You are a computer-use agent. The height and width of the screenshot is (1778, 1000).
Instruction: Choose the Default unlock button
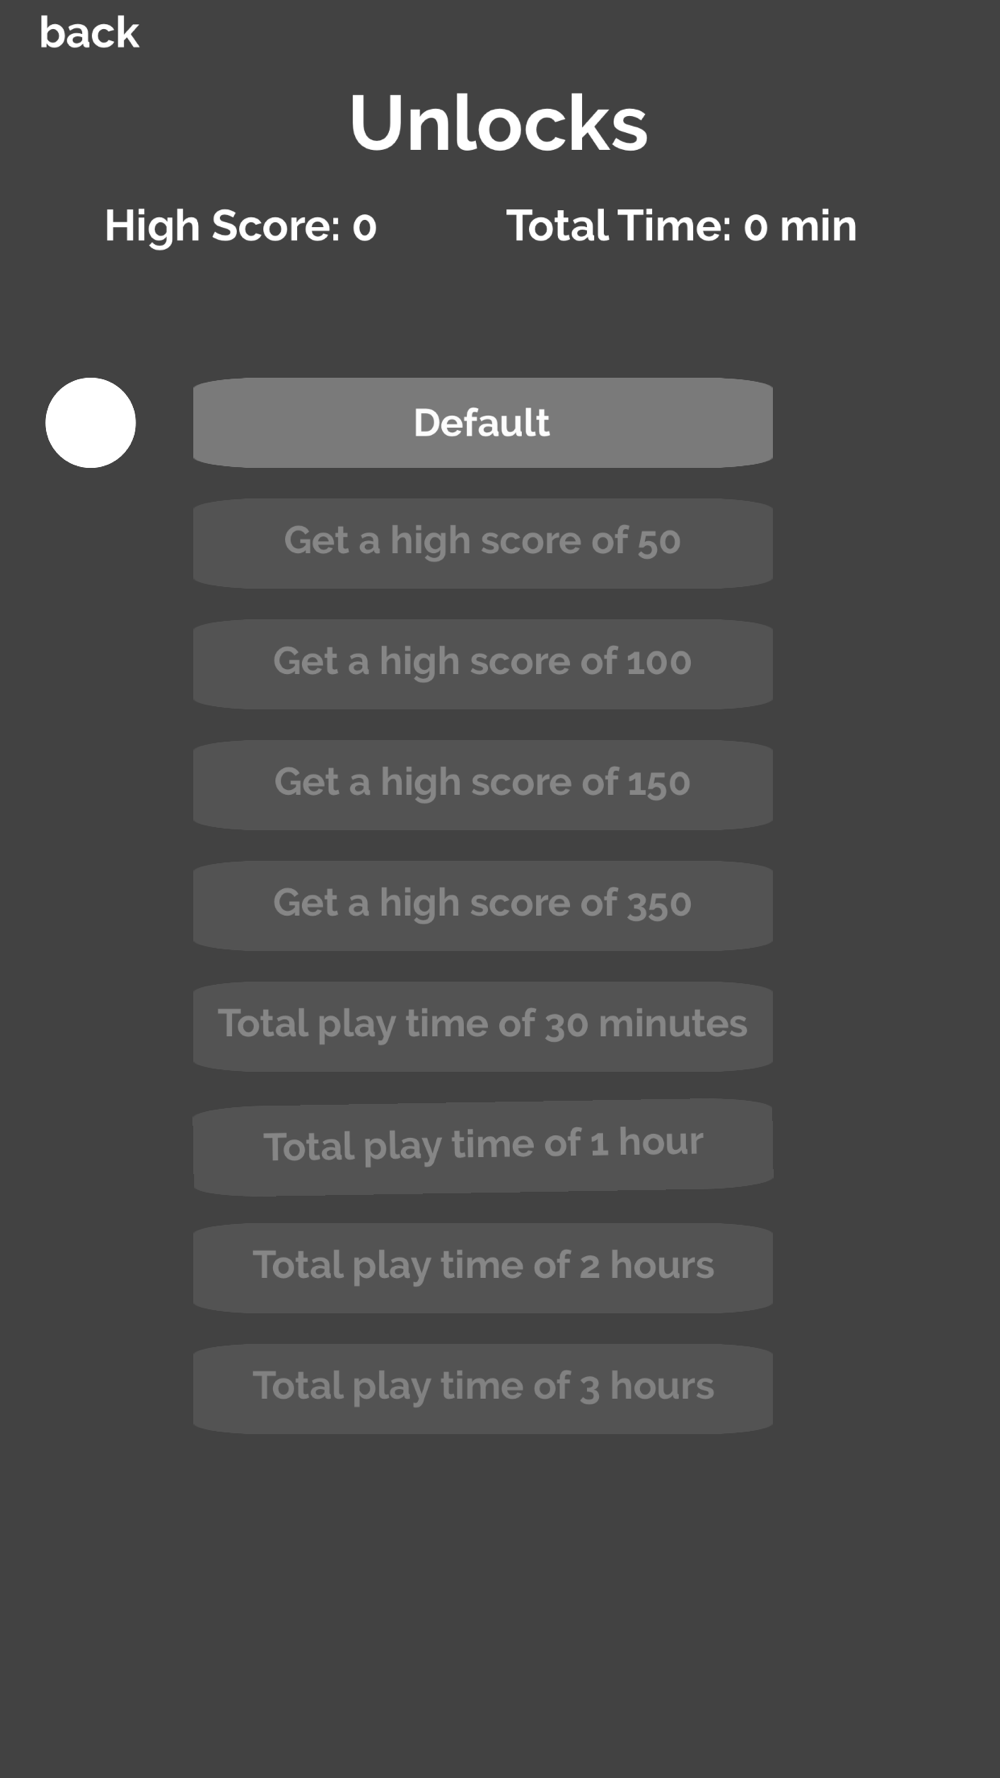482,423
